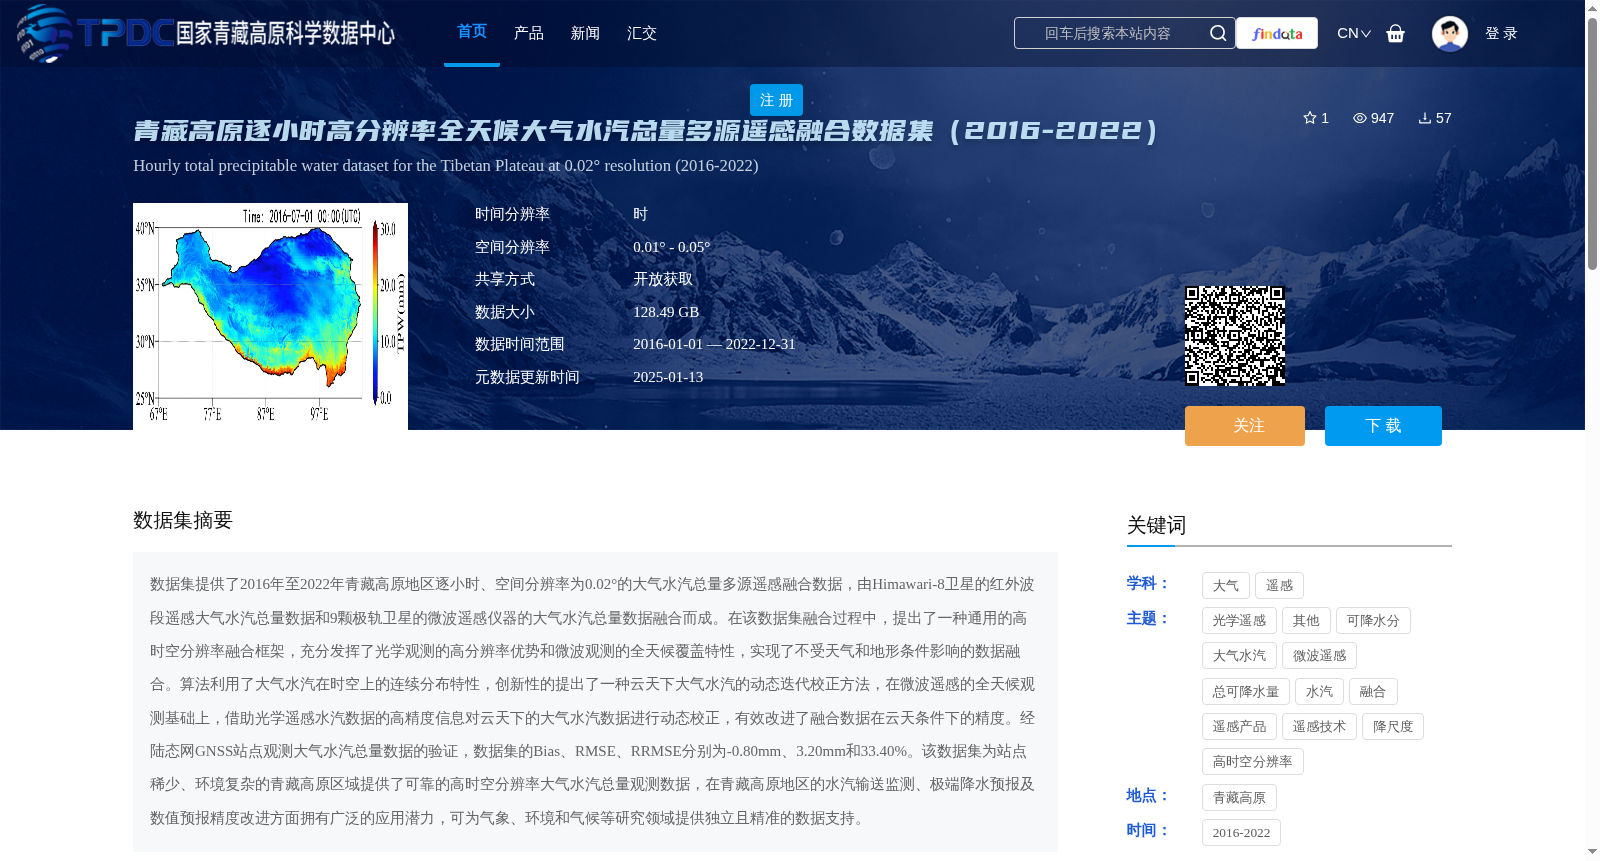This screenshot has width=1600, height=861.
Task: Select the 水汽 theme tag
Action: (1319, 692)
